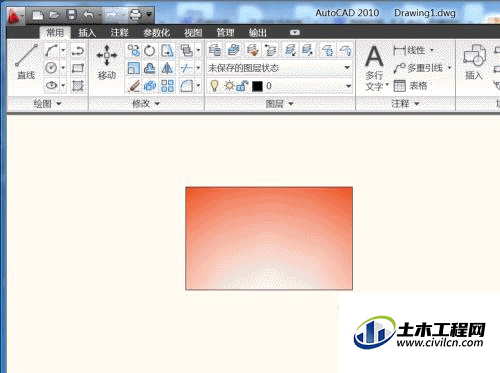This screenshot has height=373, width=500.
Task: Select the Fillet tool icon
Action: (x=186, y=86)
